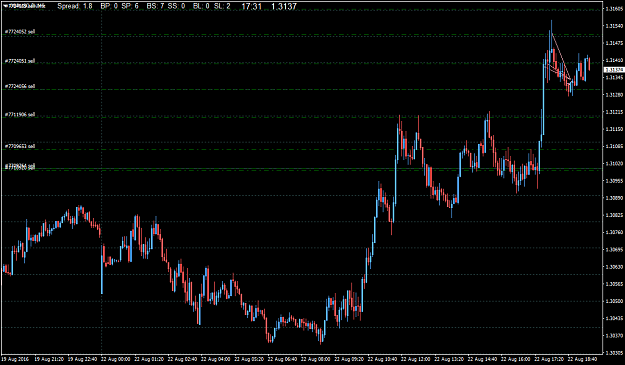Click the "SP: 6" counter
This screenshot has height=365, width=625.
(130, 6)
